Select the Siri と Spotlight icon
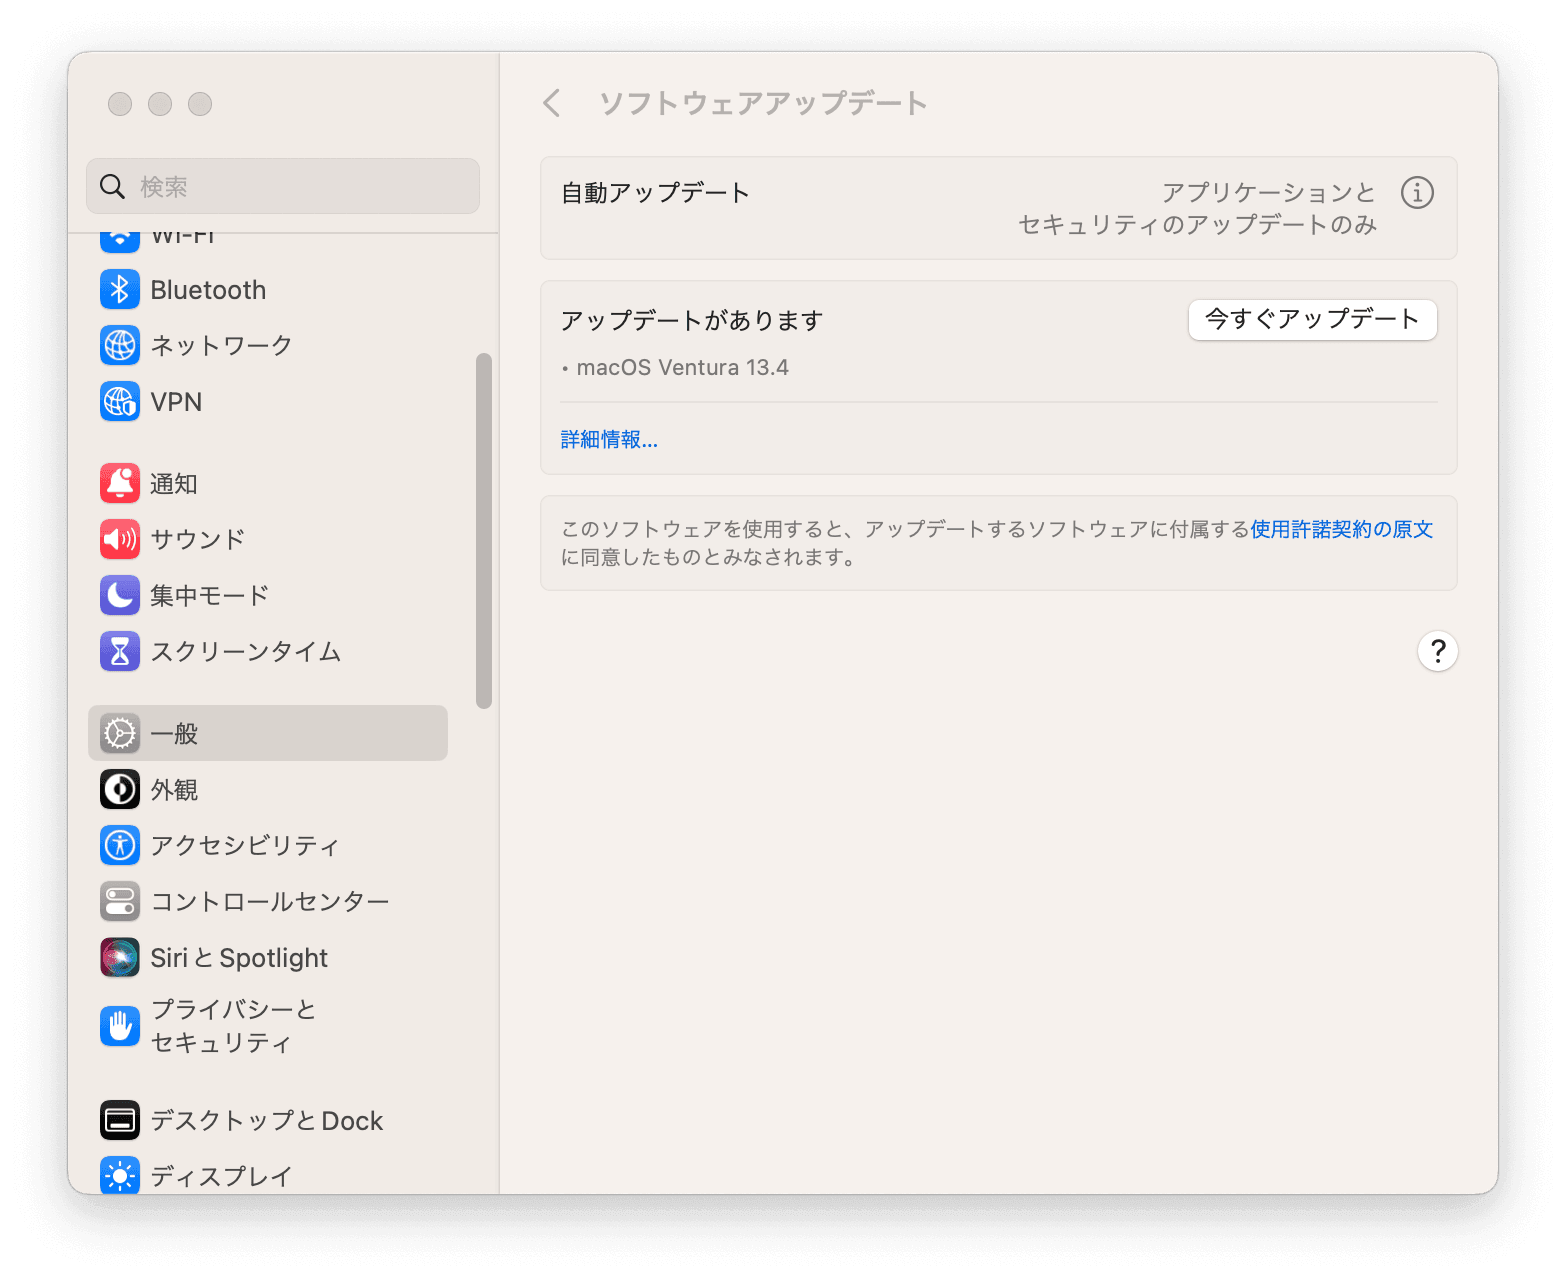This screenshot has width=1566, height=1278. 120,957
